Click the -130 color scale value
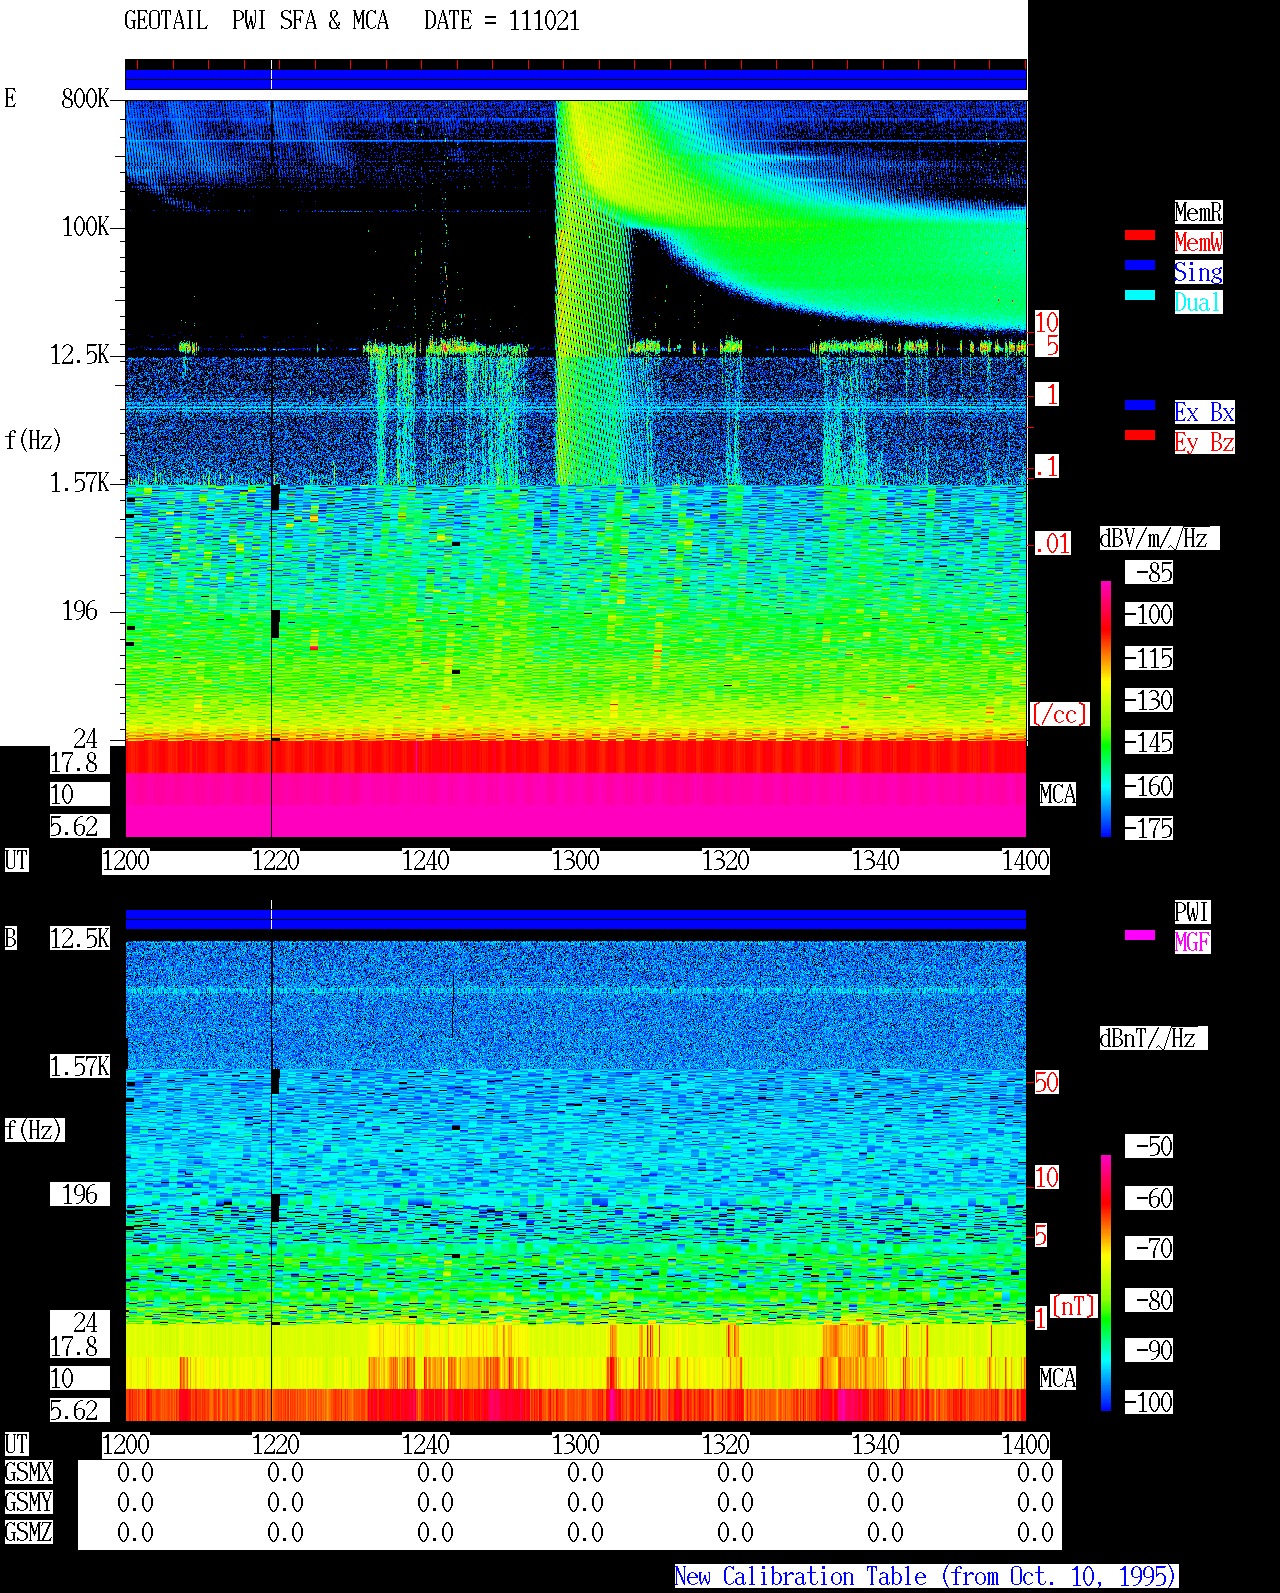 point(1149,700)
